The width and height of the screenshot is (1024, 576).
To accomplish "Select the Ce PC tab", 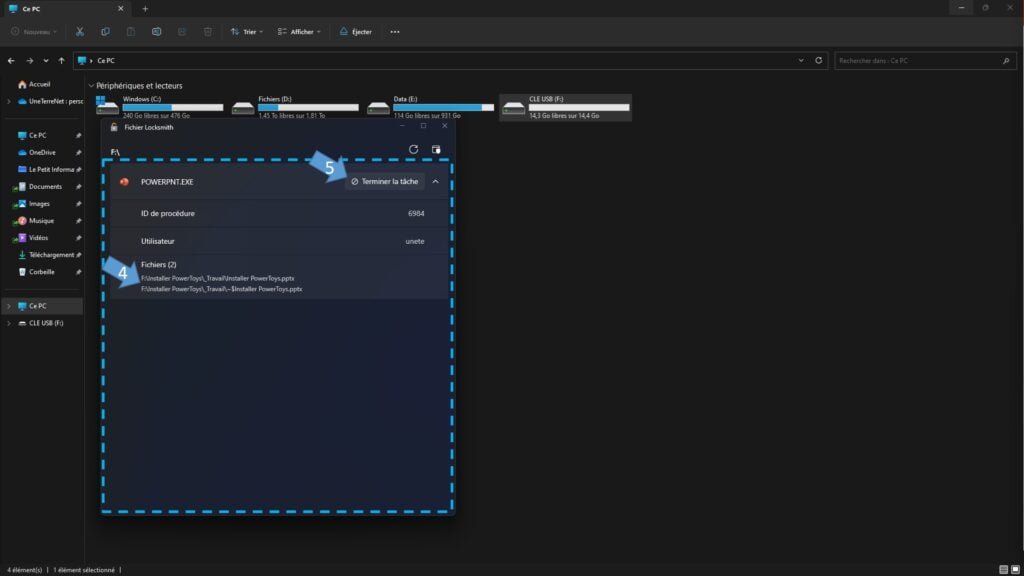I will coord(65,8).
